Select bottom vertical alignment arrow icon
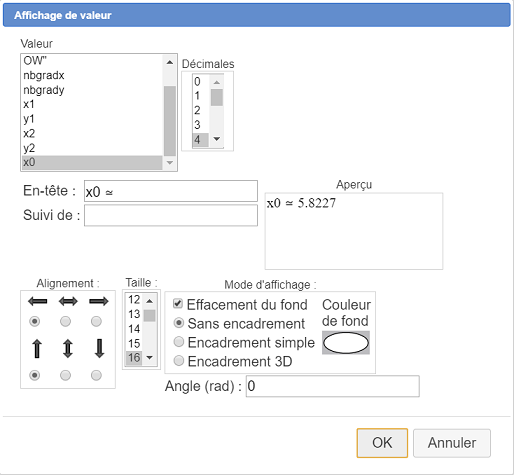Image resolution: width=514 pixels, height=475 pixels. click(x=99, y=349)
